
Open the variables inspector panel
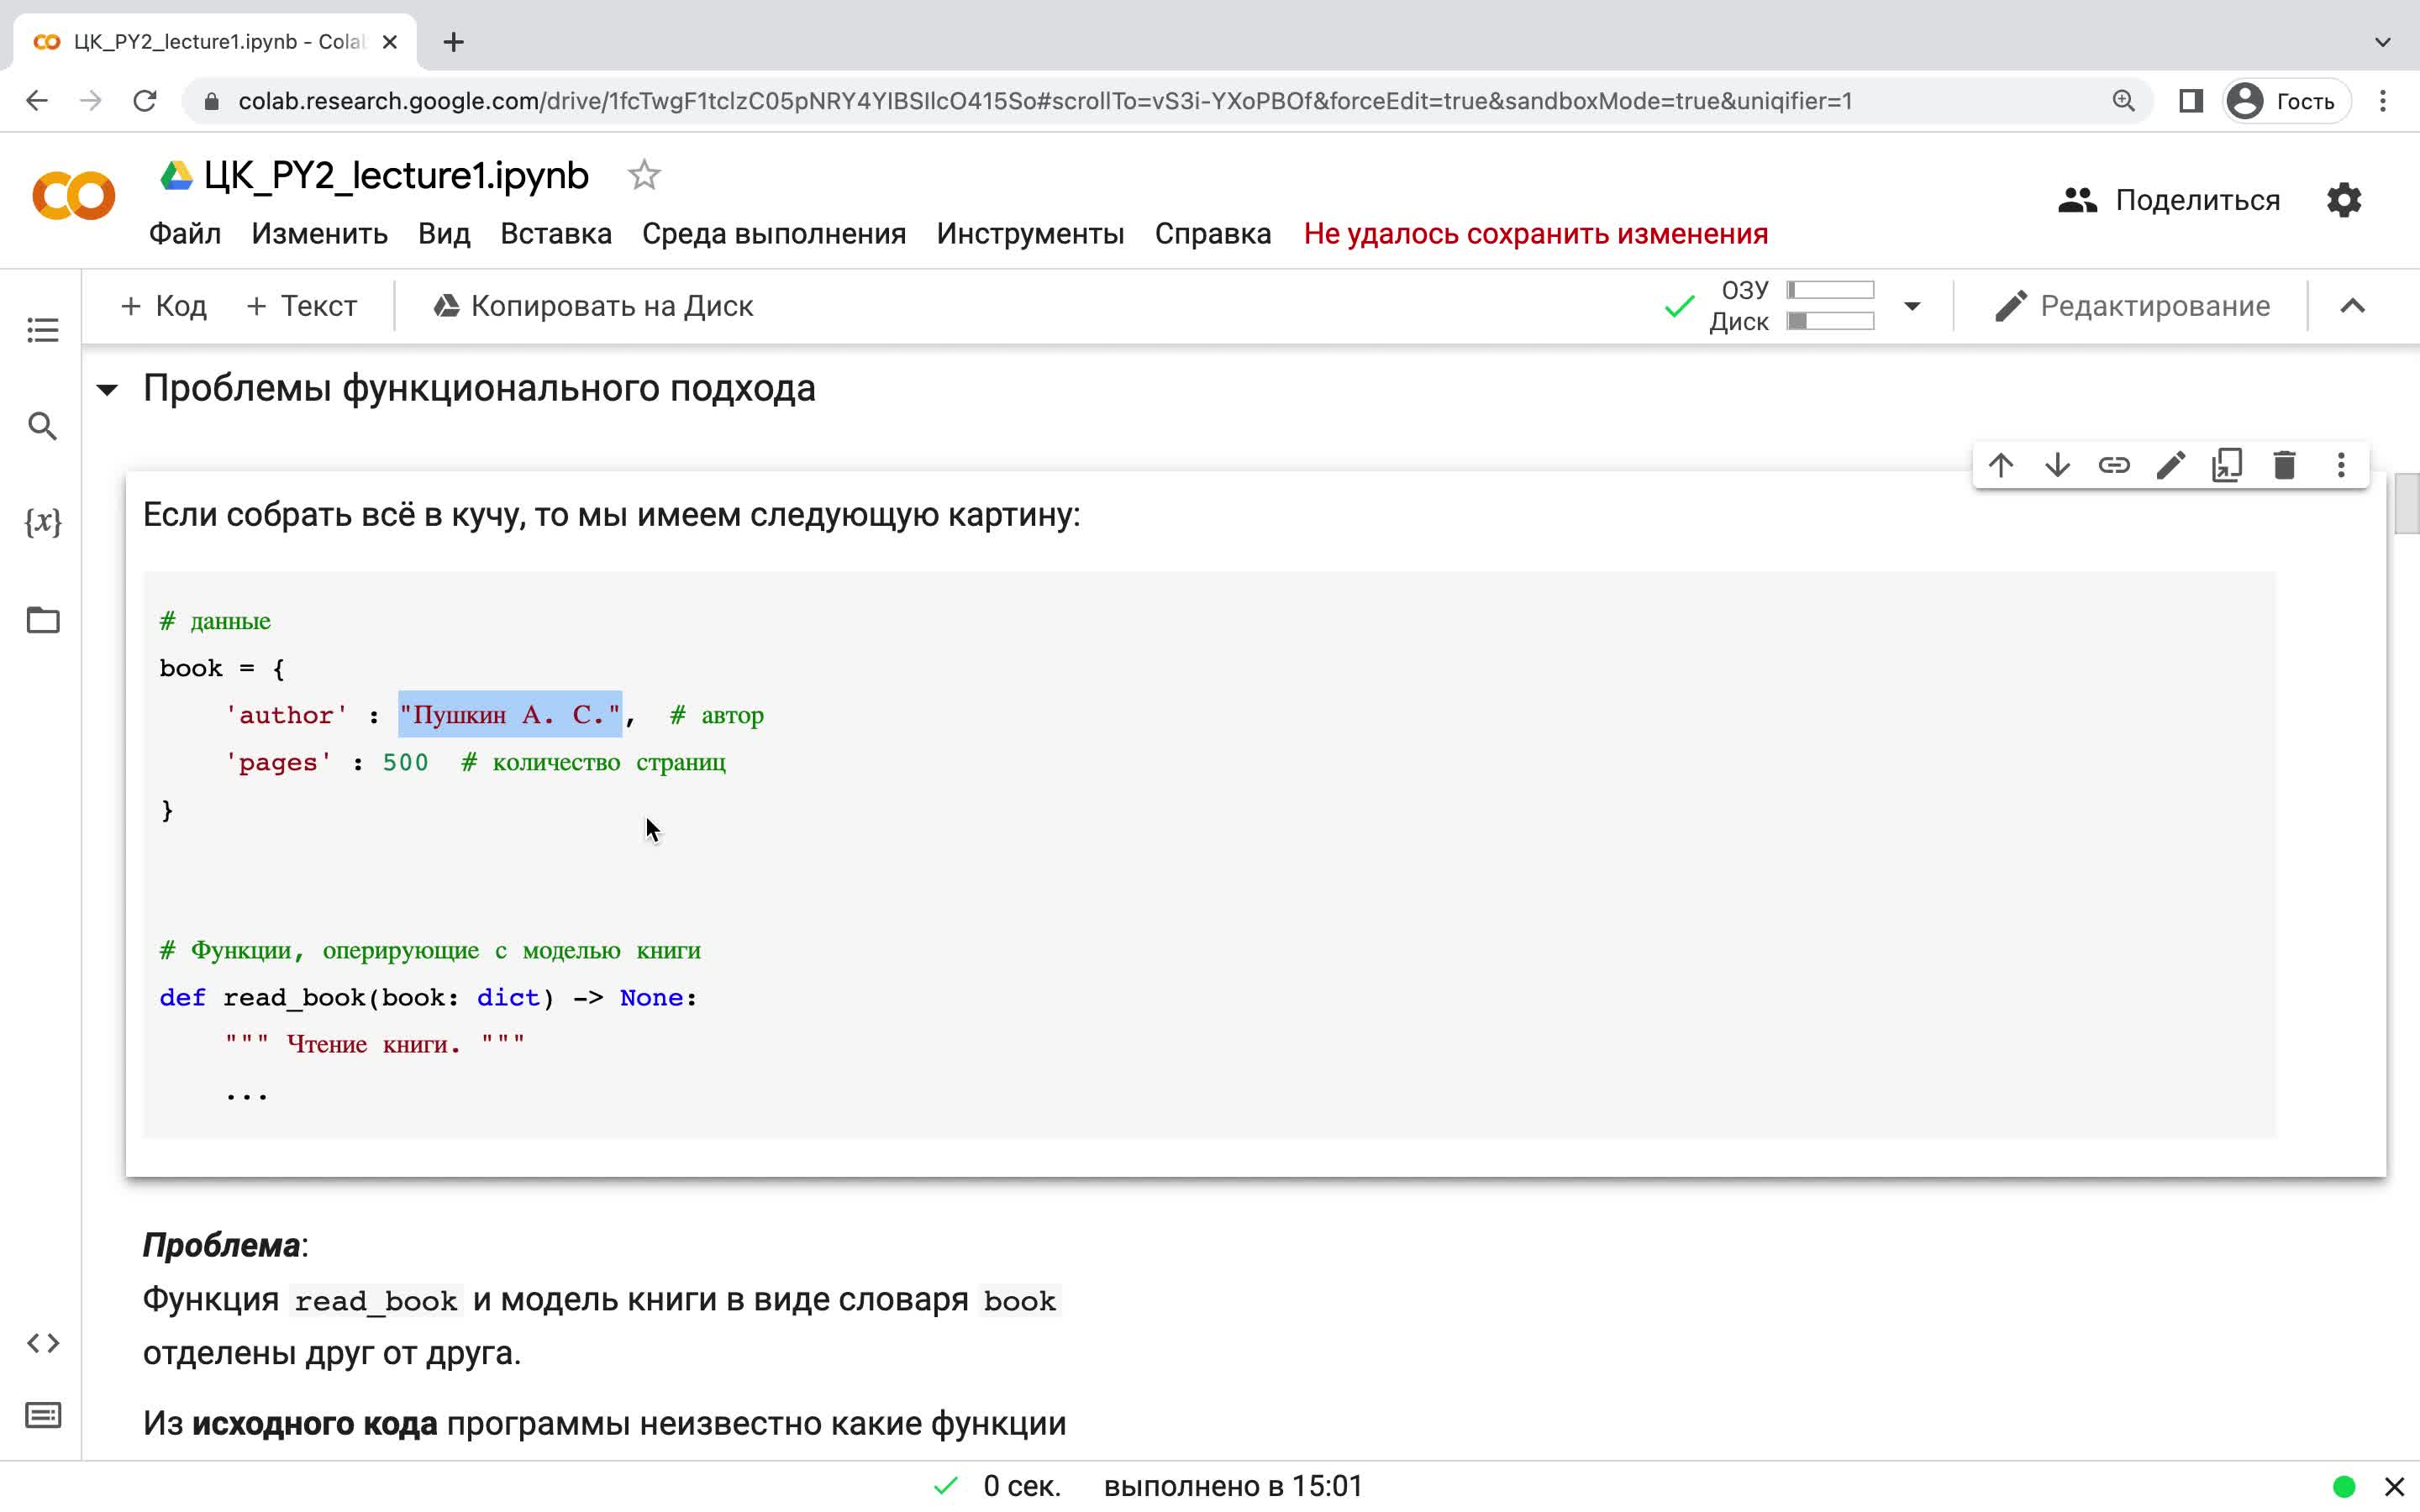[x=42, y=522]
